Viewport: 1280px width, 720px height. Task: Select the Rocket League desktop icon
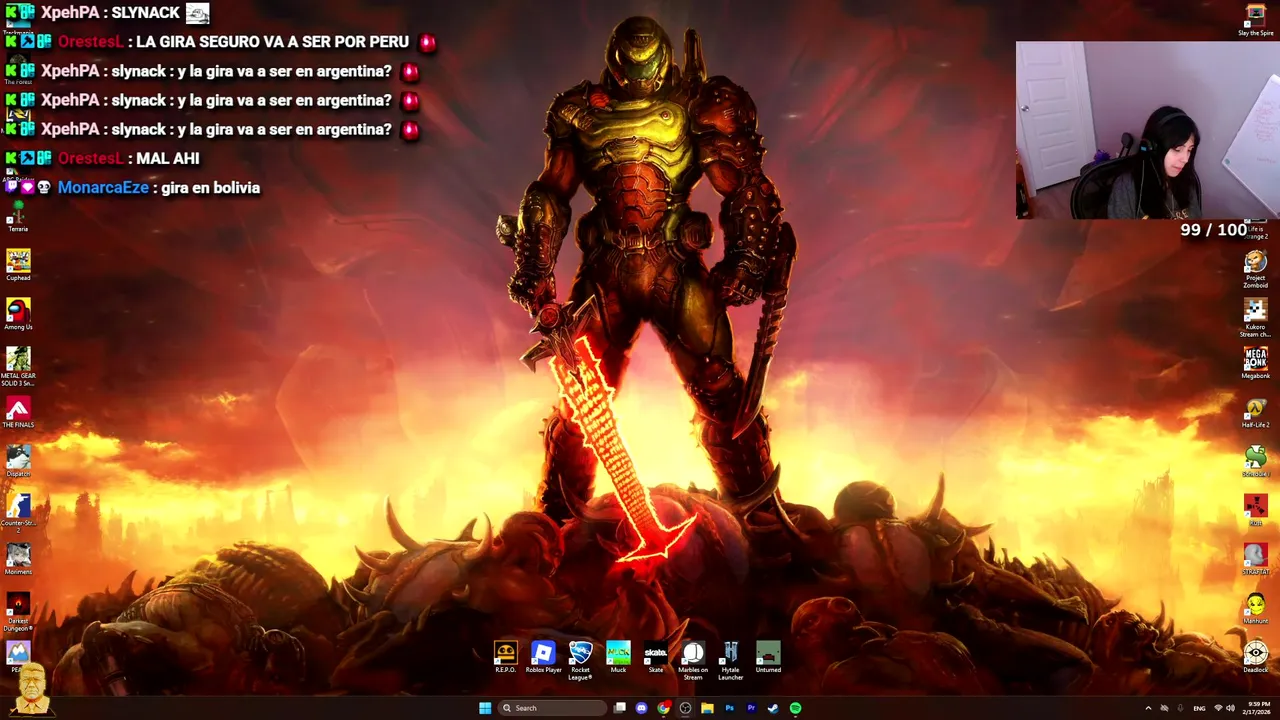(581, 661)
